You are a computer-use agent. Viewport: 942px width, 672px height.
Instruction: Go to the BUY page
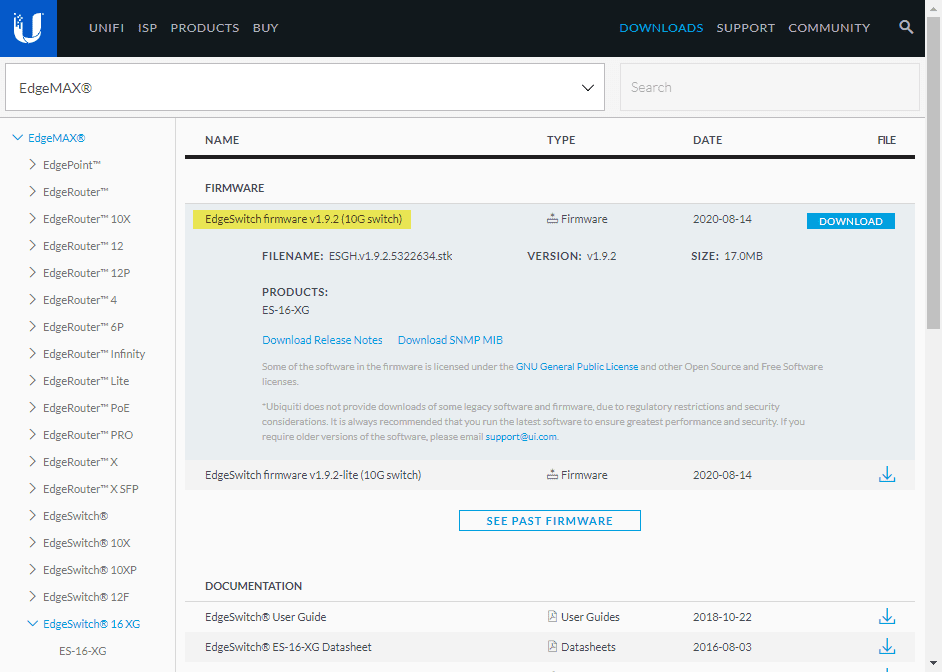tap(266, 28)
